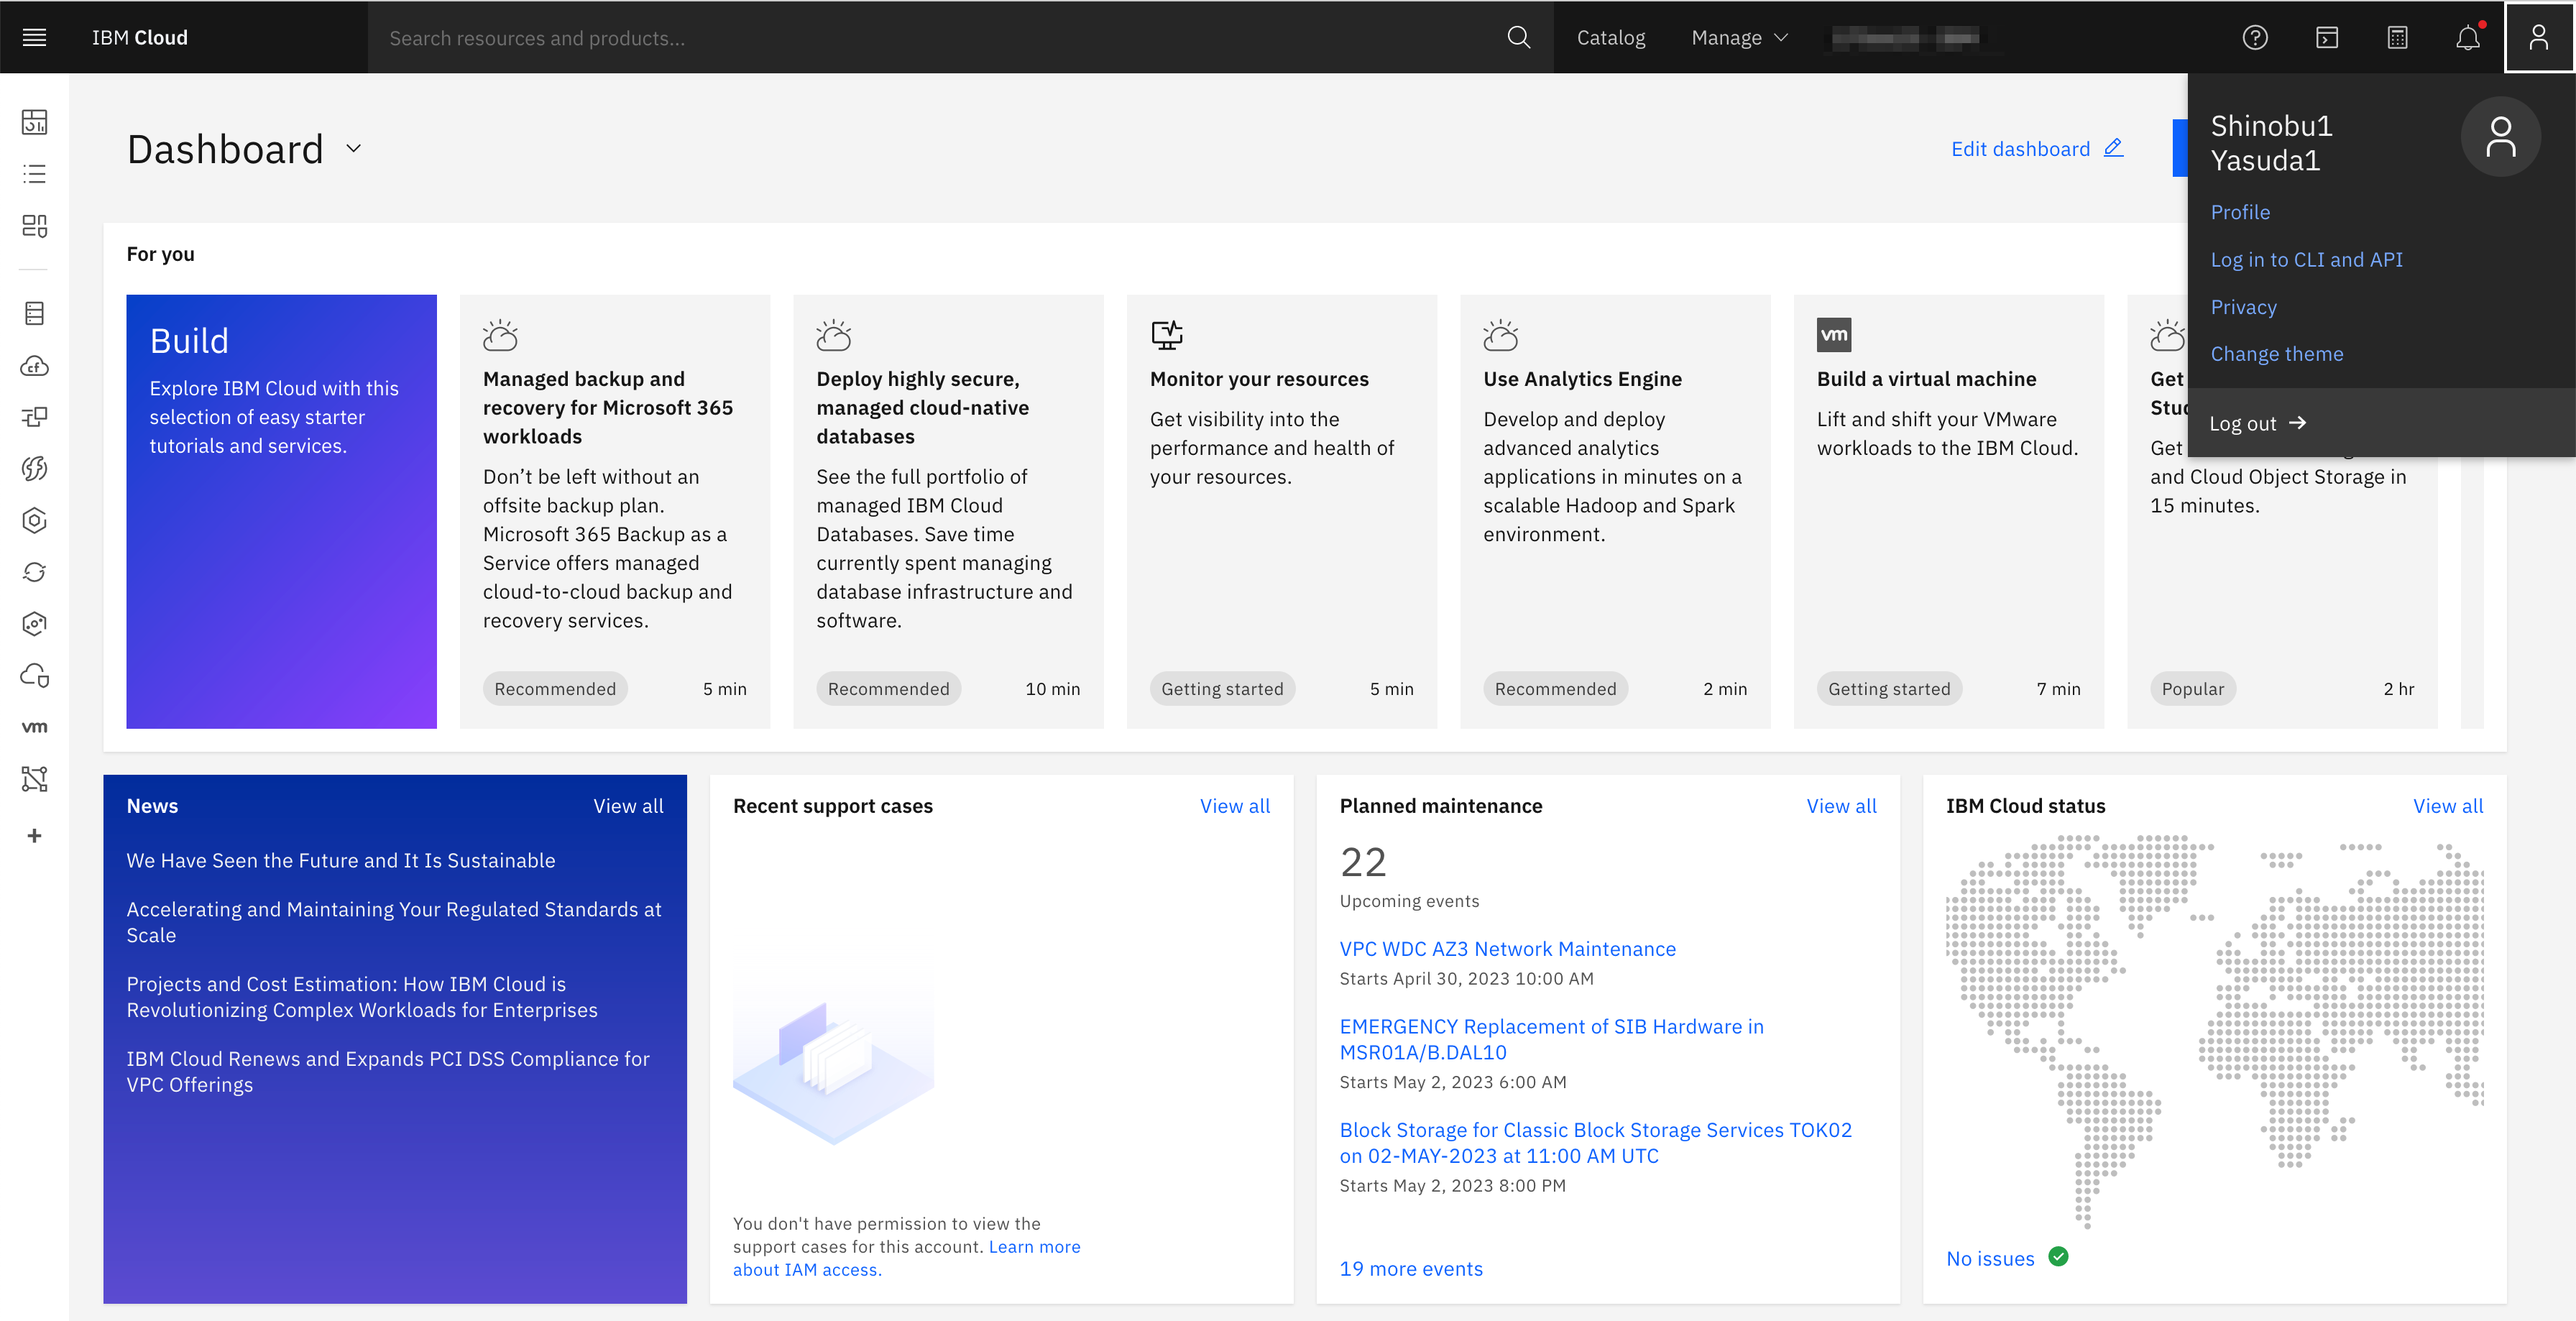Launch IBM Cloud Shell icon
2576x1321 pixels.
(x=2326, y=38)
